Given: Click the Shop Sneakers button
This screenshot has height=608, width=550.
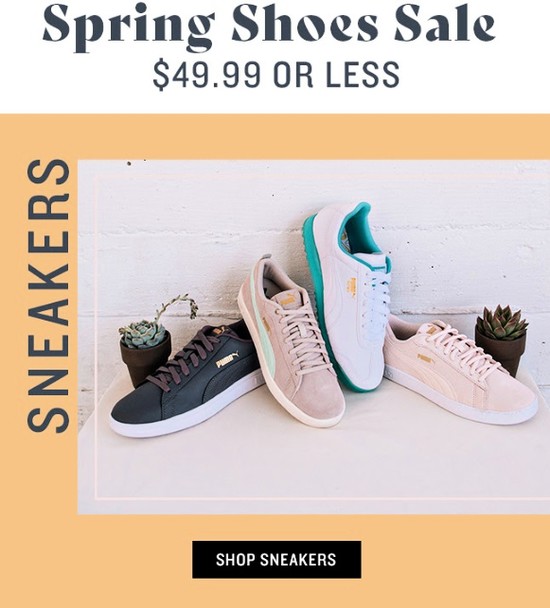Looking at the screenshot, I should 277,560.
